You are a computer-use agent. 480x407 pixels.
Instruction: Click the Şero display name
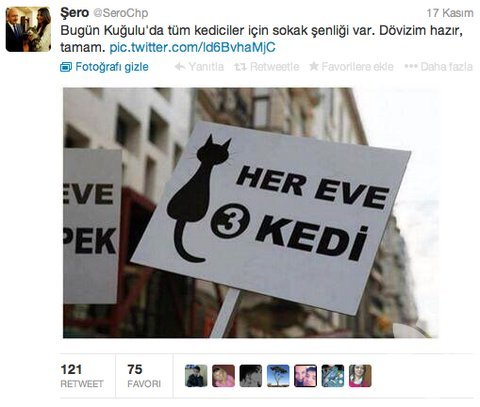(74, 13)
